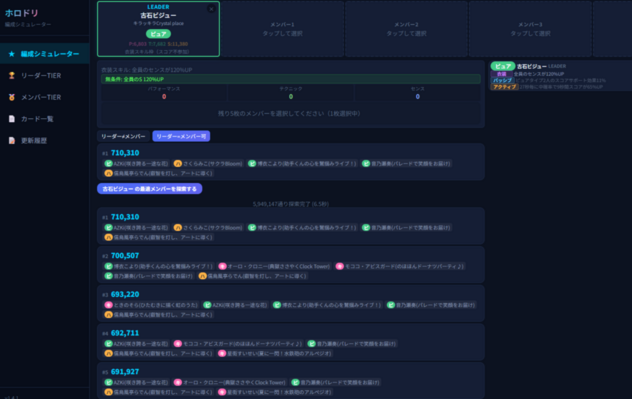
Task: Click the ピュア badge in the right skill panel
Action: coord(503,66)
